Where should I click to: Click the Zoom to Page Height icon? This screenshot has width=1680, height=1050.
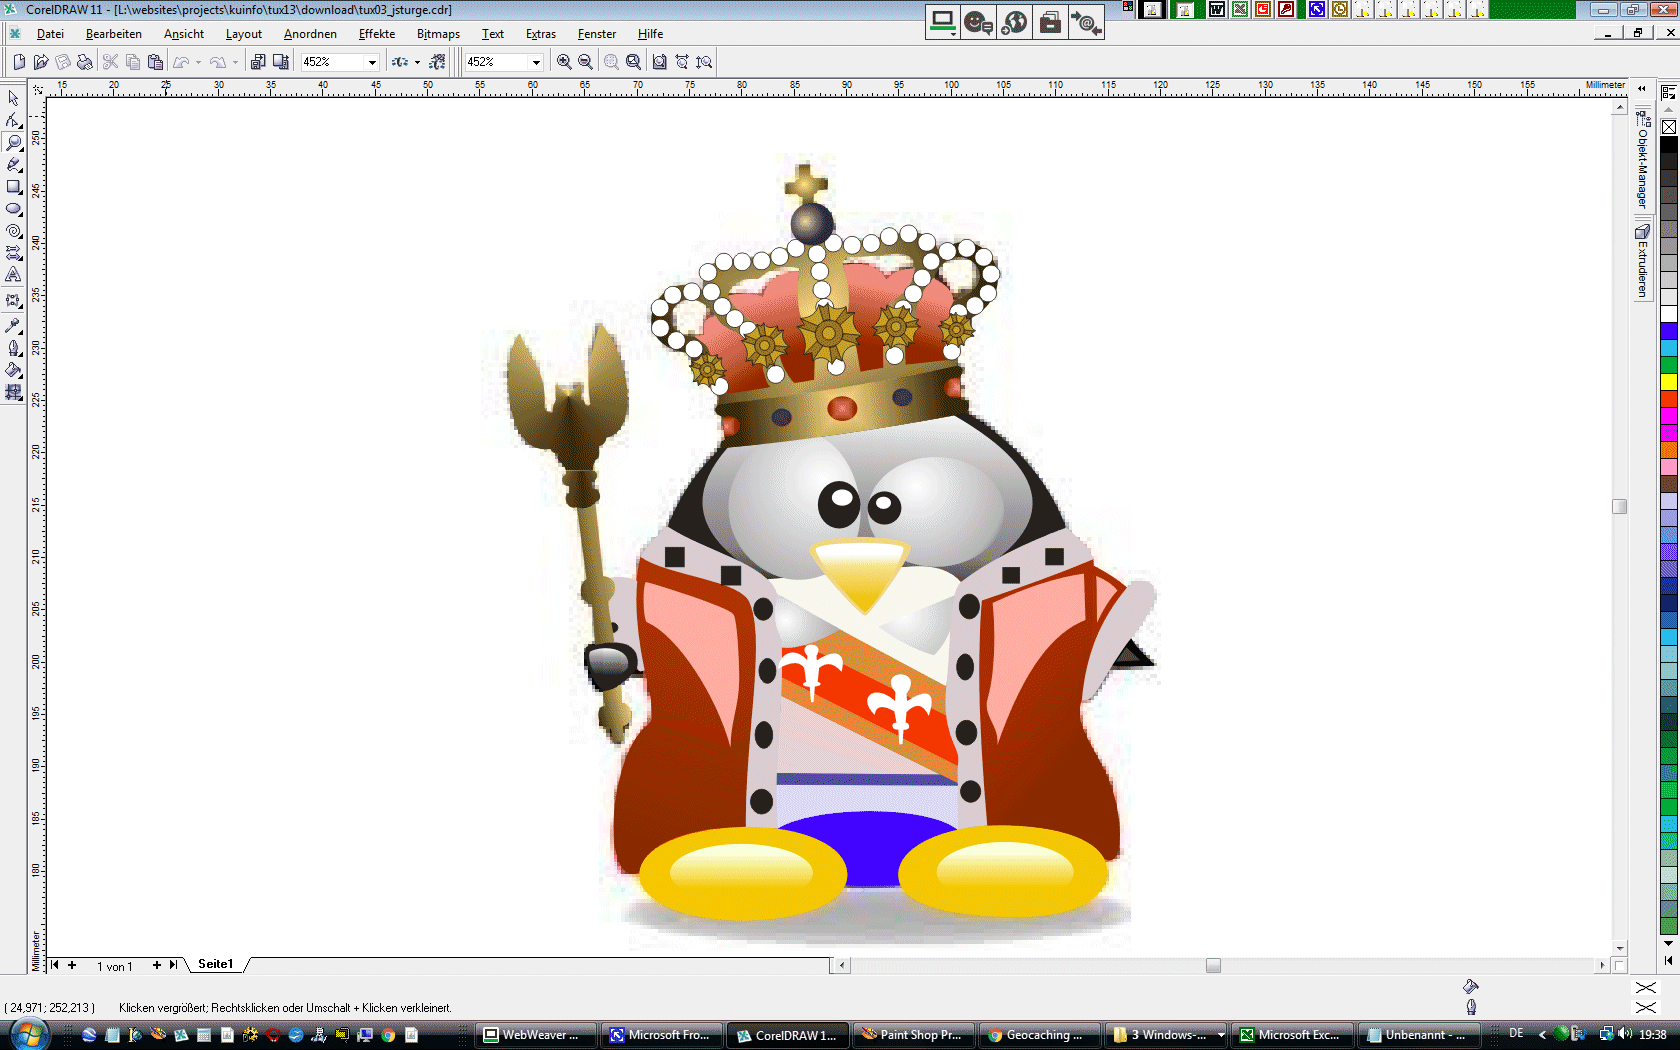pos(704,62)
